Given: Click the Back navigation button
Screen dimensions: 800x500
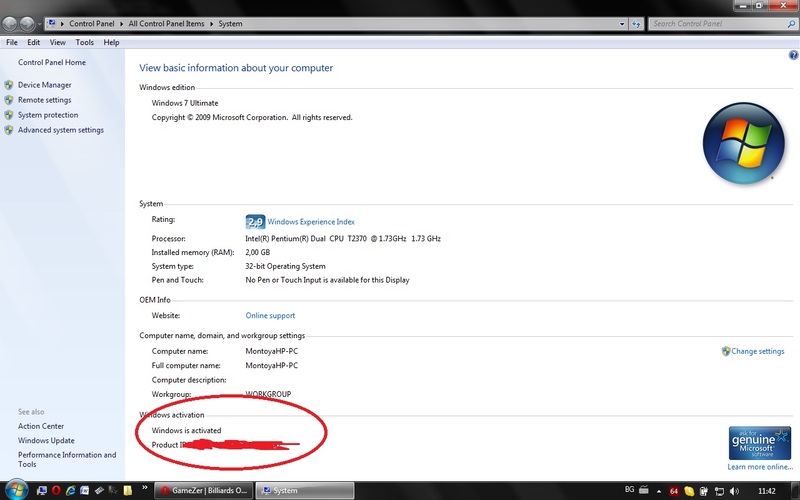Looking at the screenshot, I should tap(10, 23).
